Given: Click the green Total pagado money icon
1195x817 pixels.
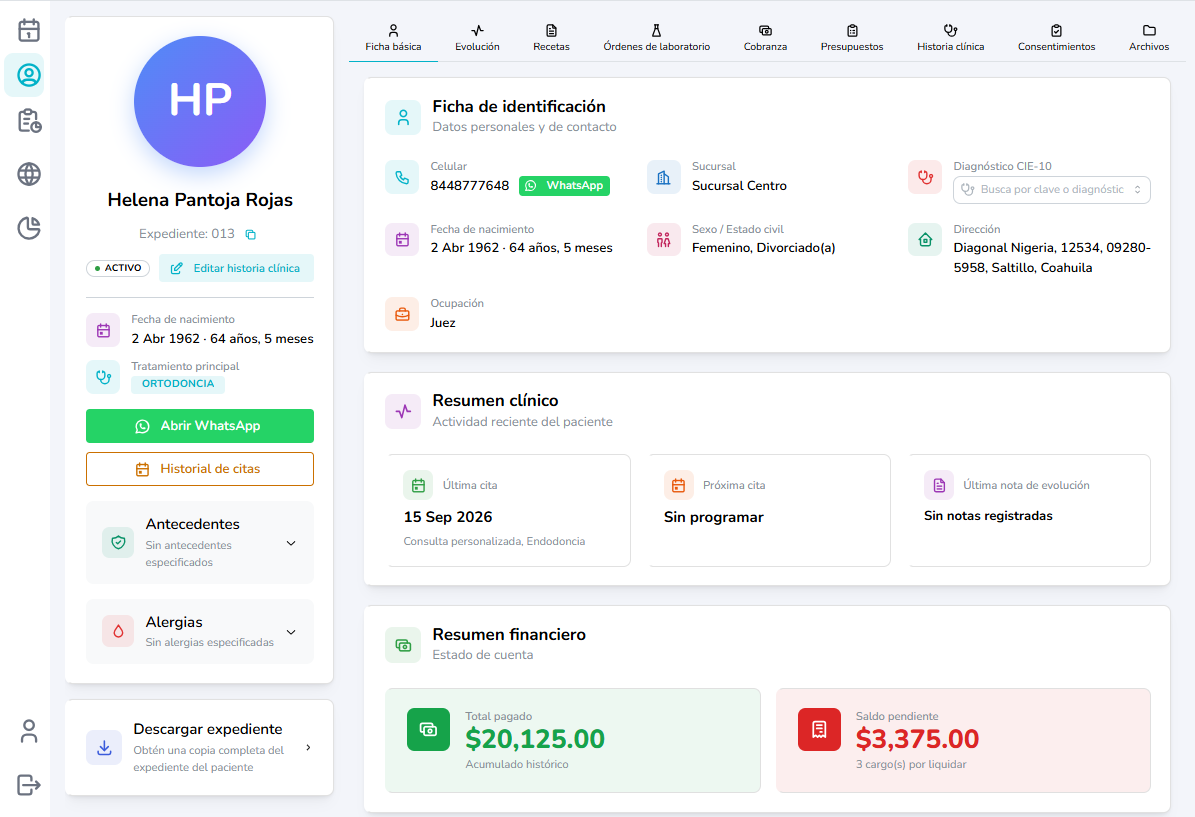Looking at the screenshot, I should point(428,729).
